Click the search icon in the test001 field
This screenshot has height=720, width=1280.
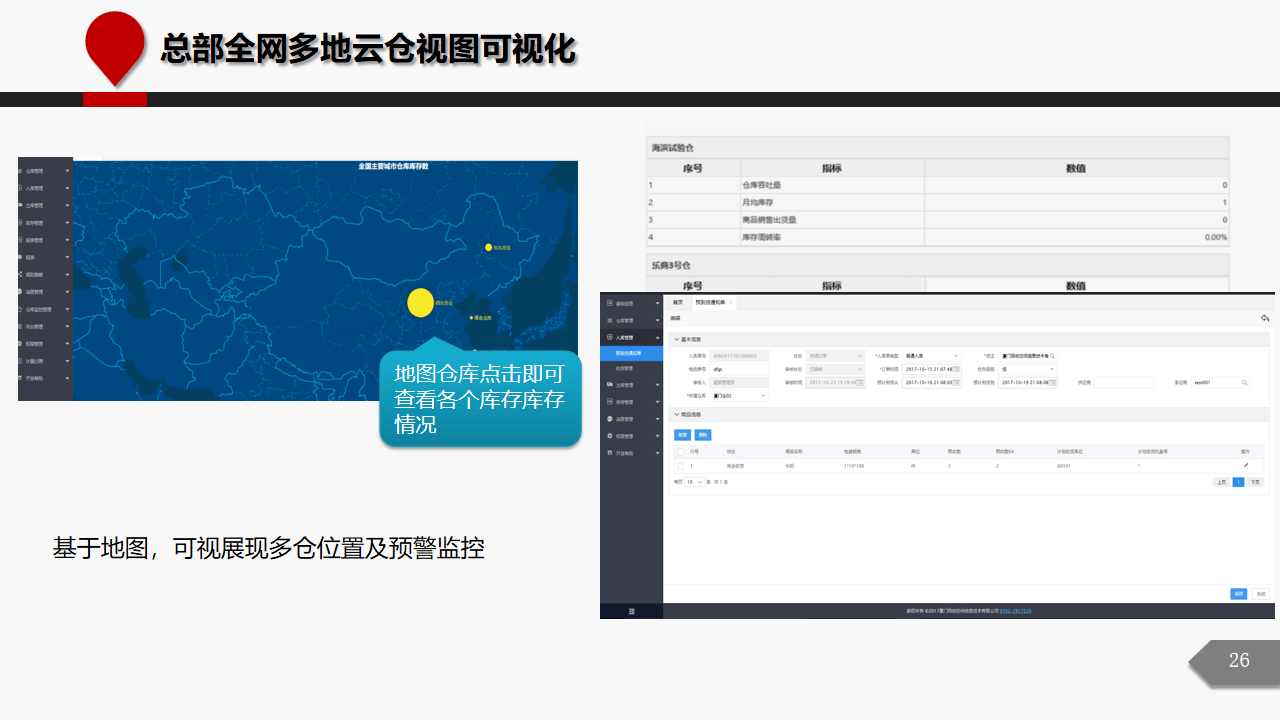(1244, 383)
